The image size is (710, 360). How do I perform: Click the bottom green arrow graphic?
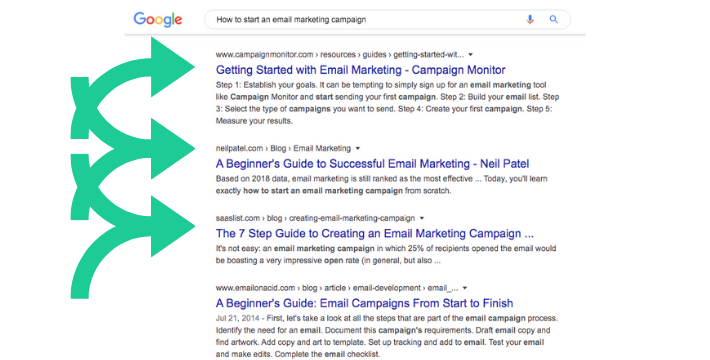(133, 247)
